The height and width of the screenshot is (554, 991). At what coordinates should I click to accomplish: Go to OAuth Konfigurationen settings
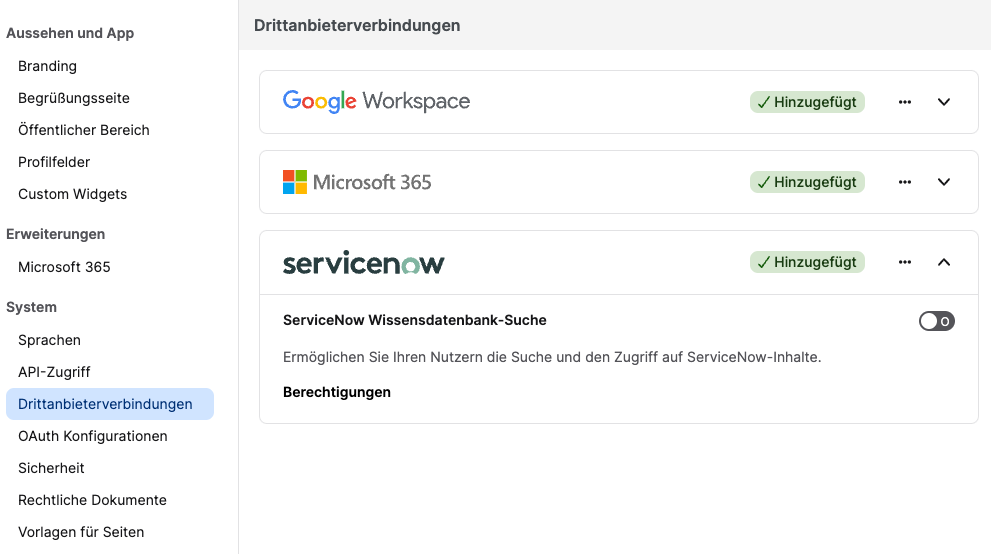click(x=93, y=436)
